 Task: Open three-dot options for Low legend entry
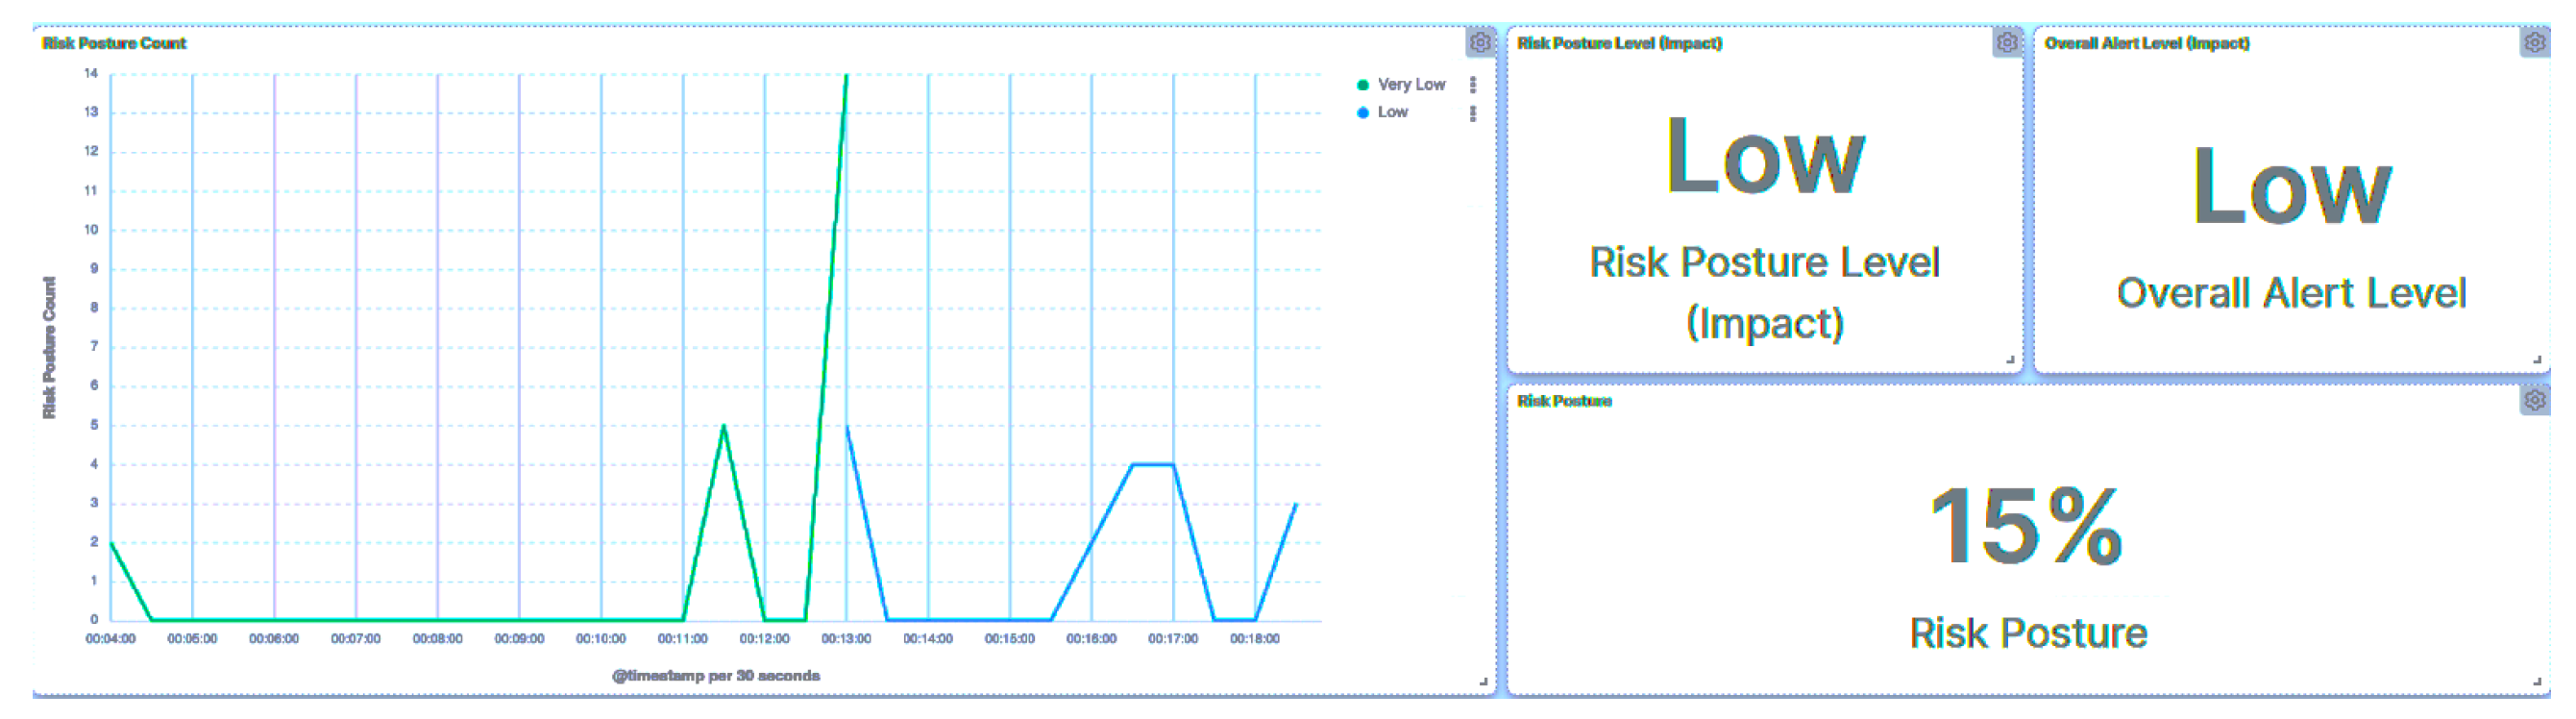(x=1472, y=113)
